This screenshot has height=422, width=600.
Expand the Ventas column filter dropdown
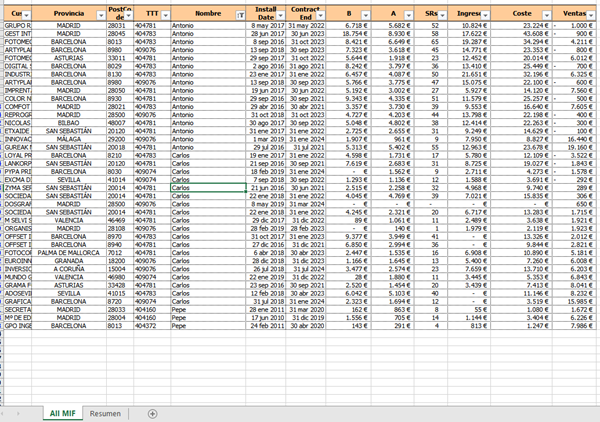point(593,16)
